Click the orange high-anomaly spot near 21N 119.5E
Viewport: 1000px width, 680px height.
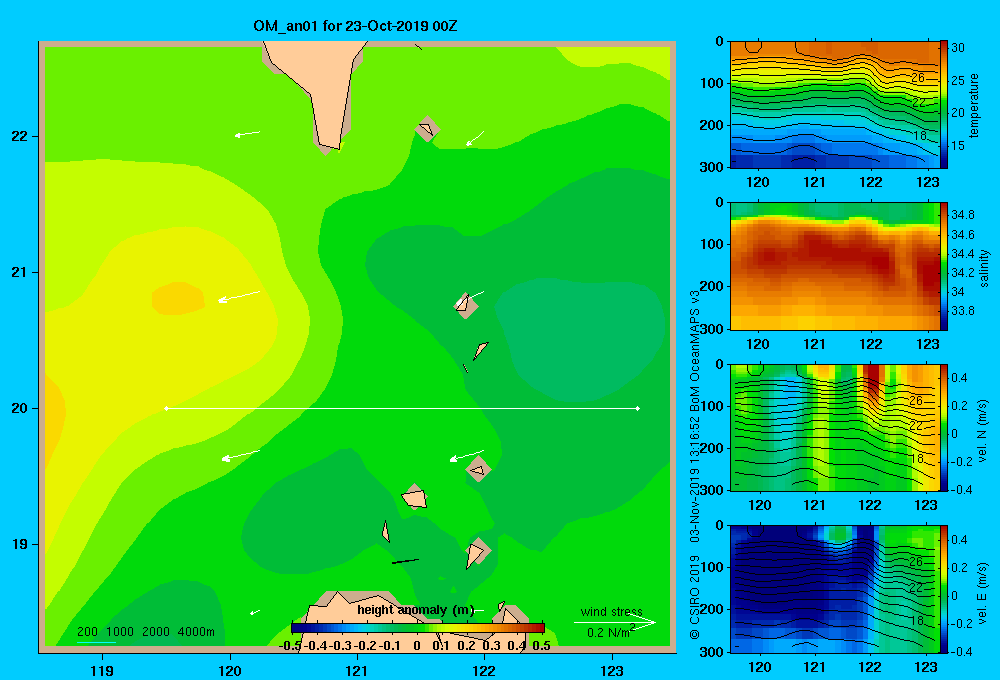click(x=178, y=299)
